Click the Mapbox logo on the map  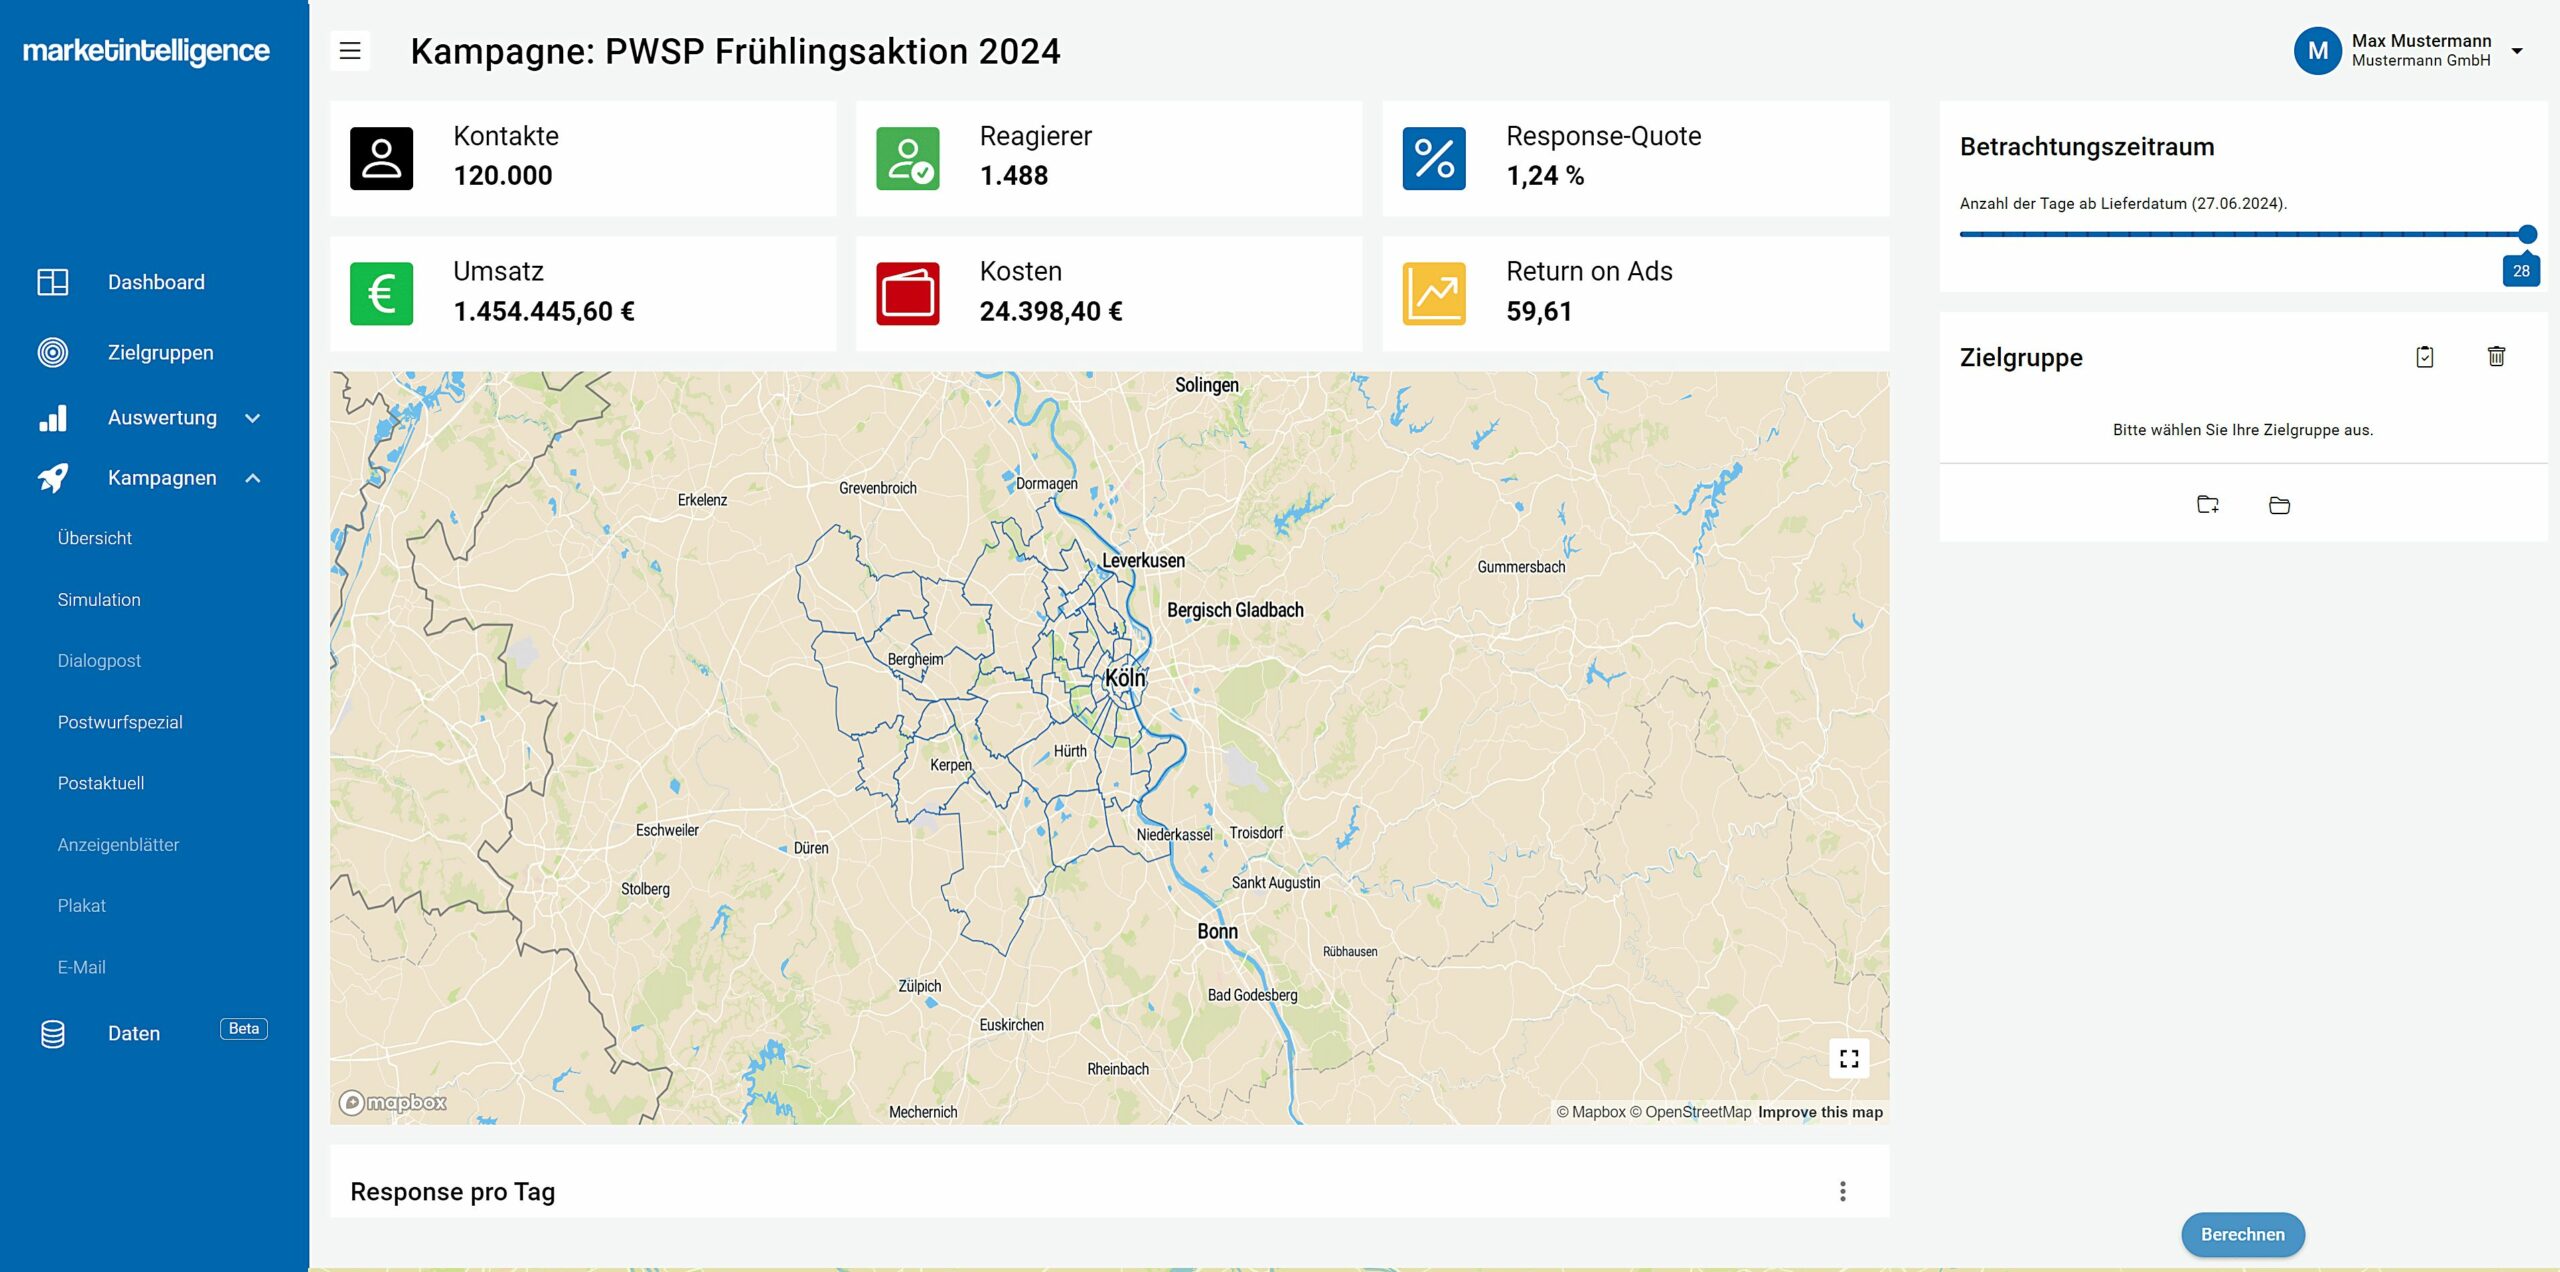[x=393, y=1102]
